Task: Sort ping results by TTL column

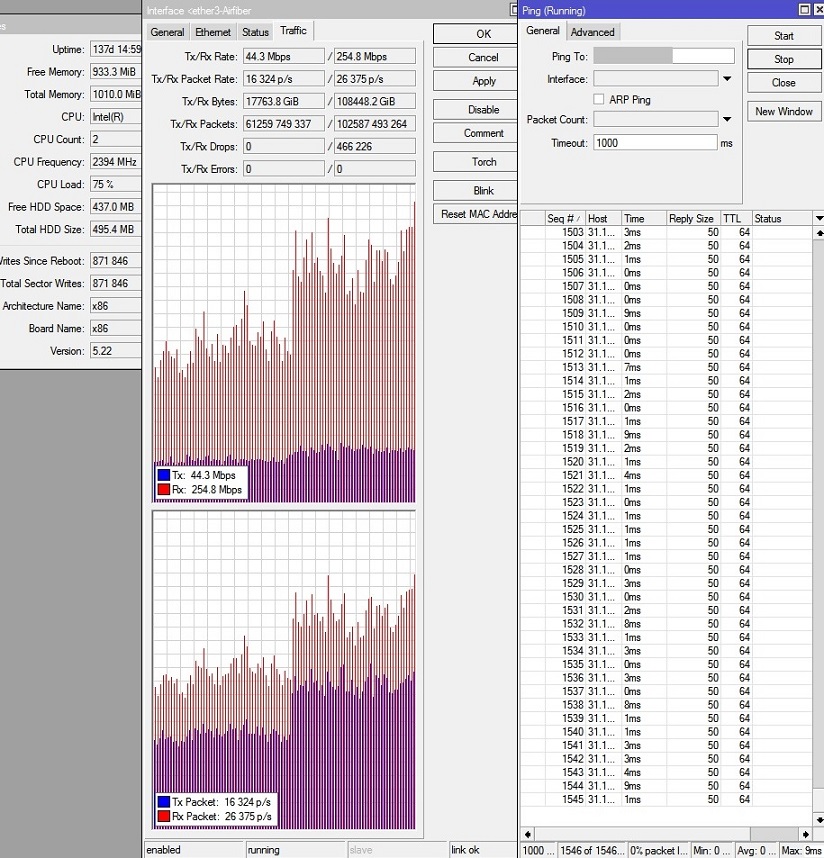Action: click(x=736, y=218)
